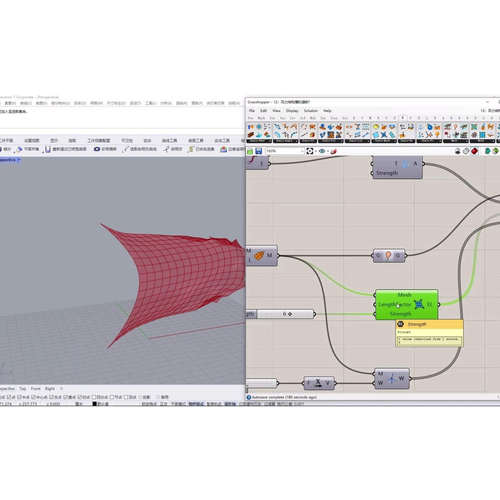Image resolution: width=500 pixels, height=500 pixels.
Task: Enable the first unchecked osnap checkbox
Action: pos(94,397)
